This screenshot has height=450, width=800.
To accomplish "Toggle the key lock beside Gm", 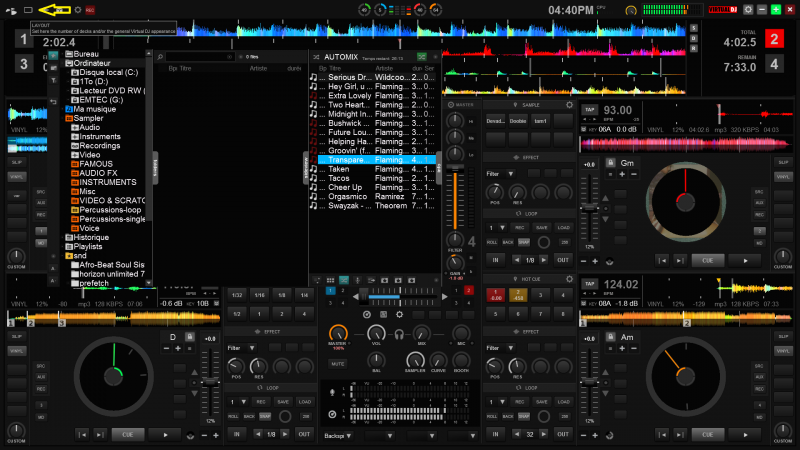I will [610, 163].
